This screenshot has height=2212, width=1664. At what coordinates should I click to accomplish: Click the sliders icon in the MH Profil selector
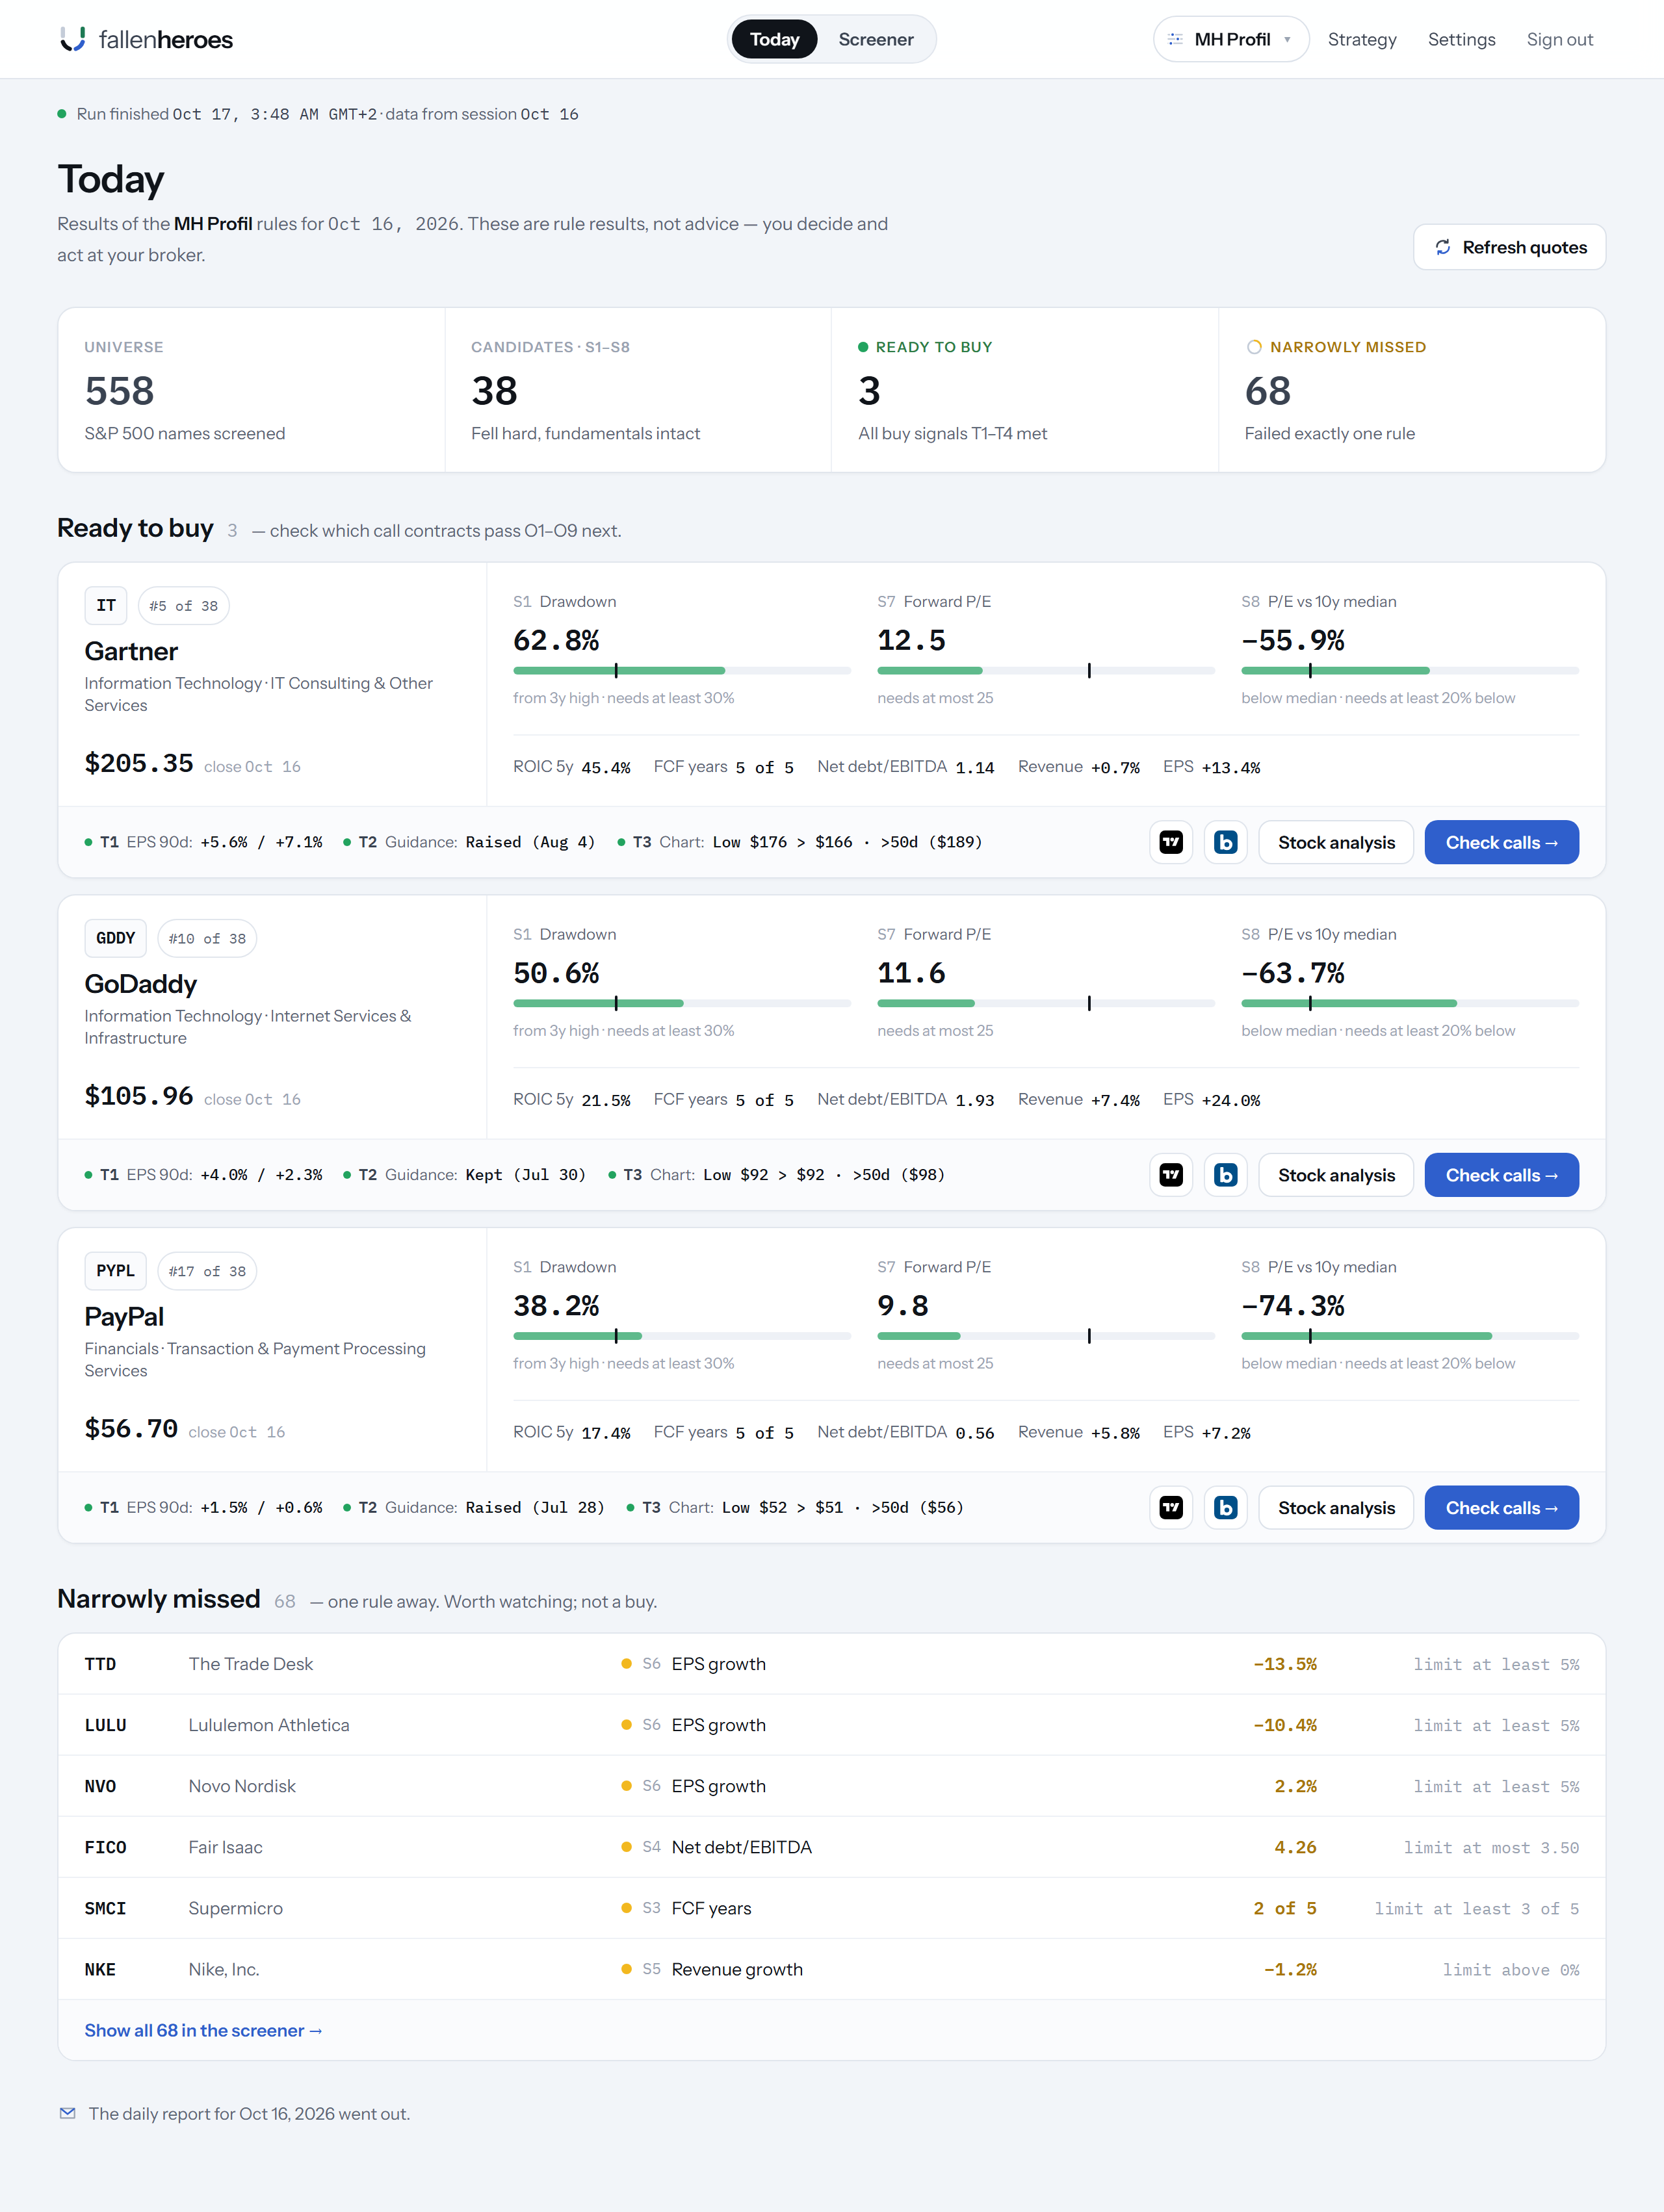1176,39
